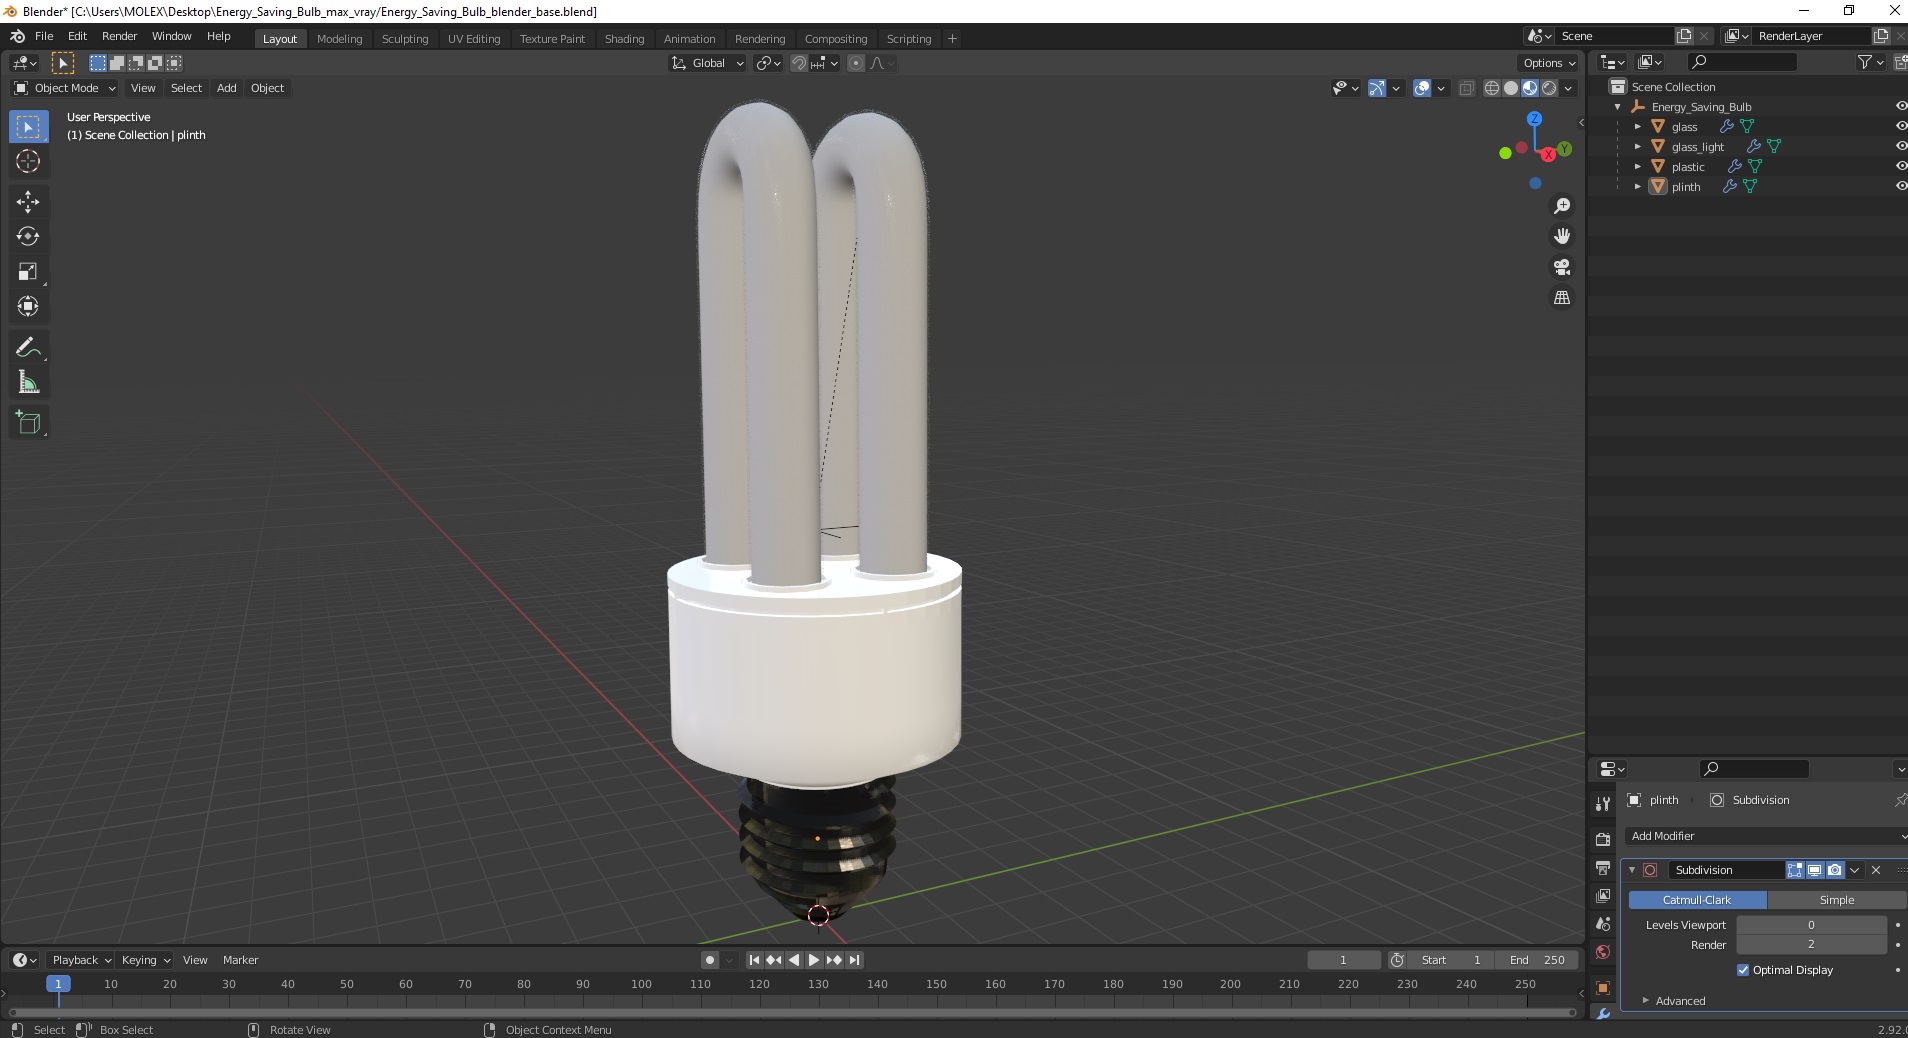Open the viewport Add menu
The image size is (1908, 1038).
point(227,88)
